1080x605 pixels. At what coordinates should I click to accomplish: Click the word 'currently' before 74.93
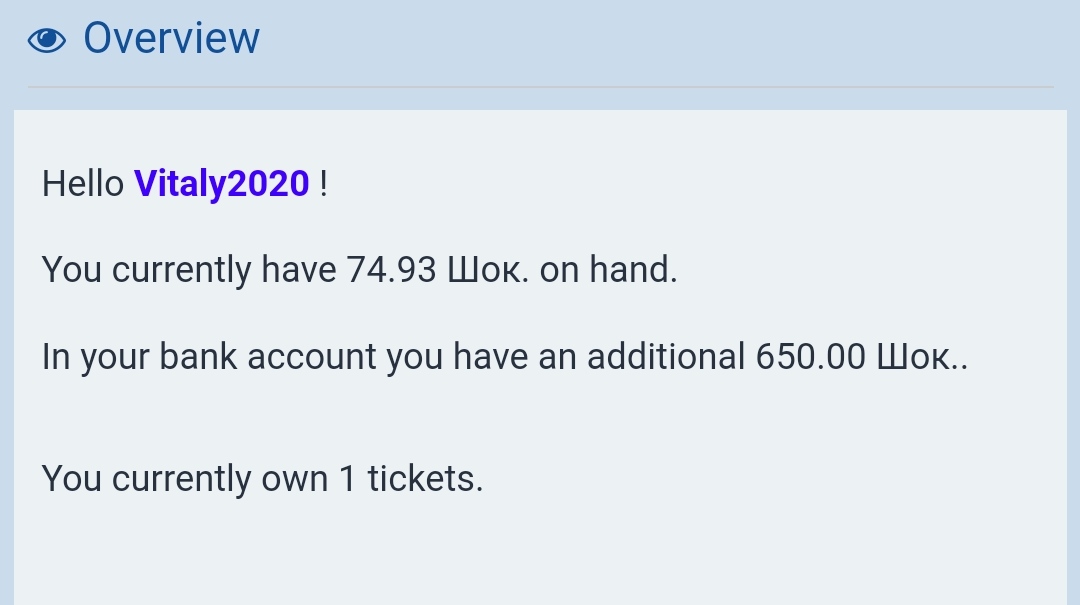click(181, 271)
